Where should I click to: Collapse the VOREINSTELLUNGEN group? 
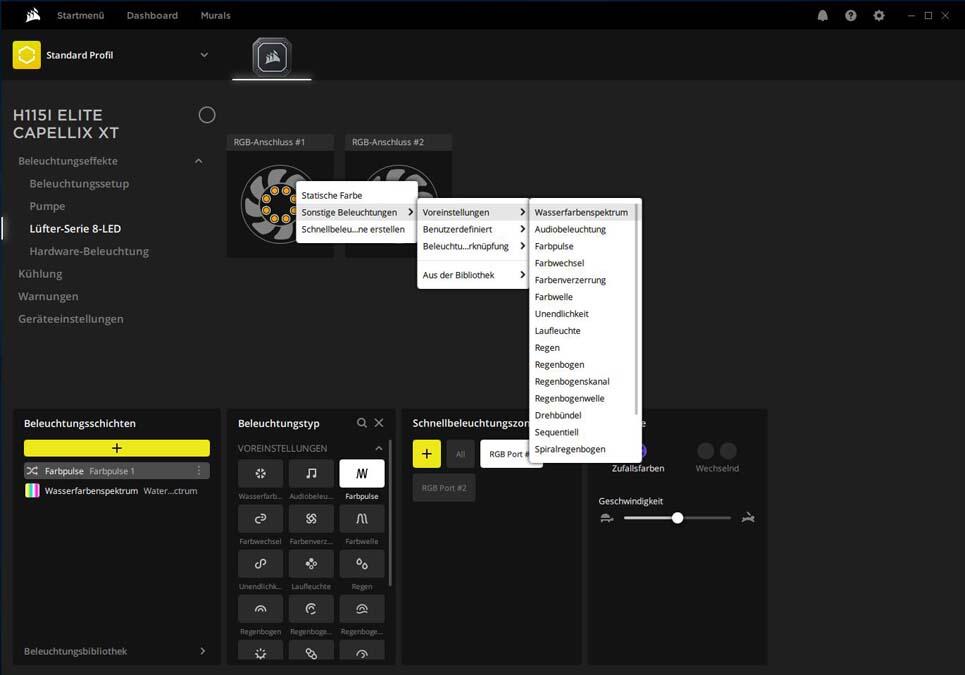coord(378,449)
